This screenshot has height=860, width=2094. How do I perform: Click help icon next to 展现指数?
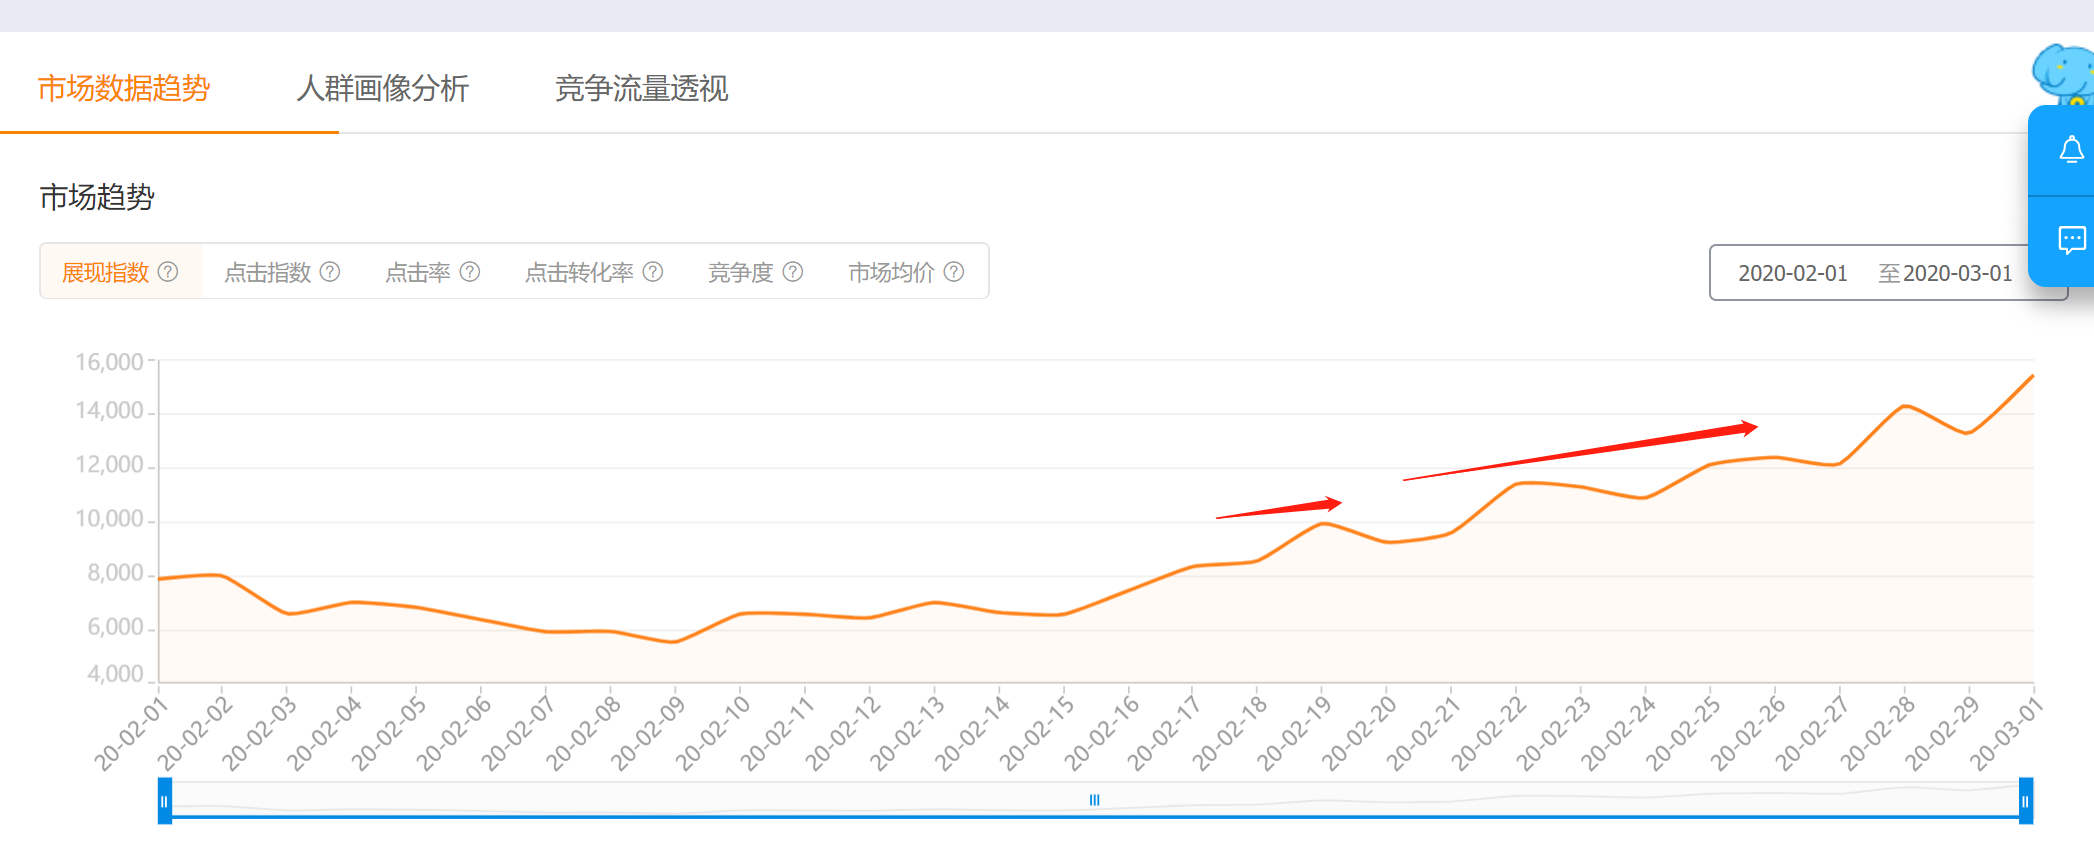click(x=168, y=272)
